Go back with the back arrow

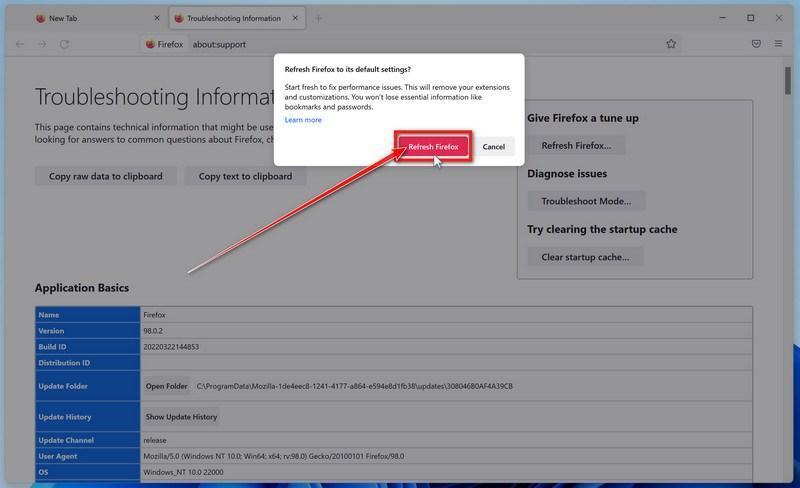click(x=20, y=44)
